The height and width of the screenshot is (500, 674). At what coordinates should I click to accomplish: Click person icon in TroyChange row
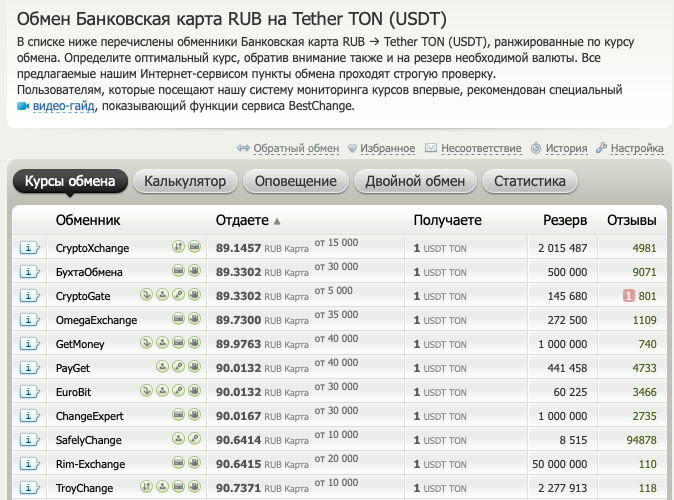click(162, 487)
